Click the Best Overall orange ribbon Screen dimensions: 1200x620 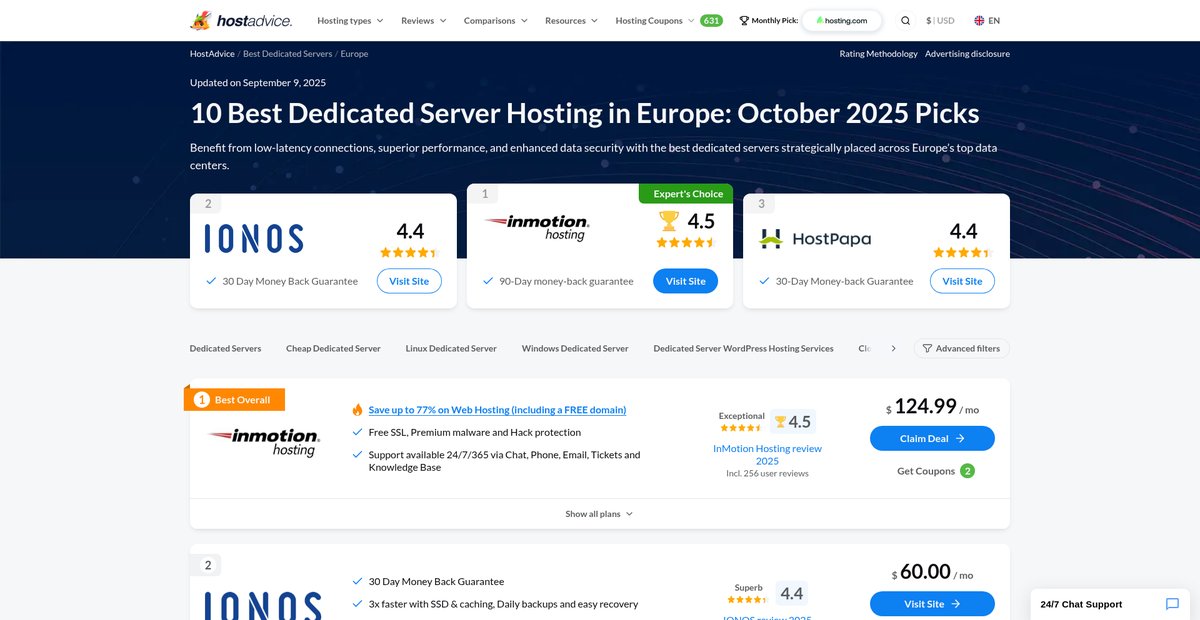236,399
